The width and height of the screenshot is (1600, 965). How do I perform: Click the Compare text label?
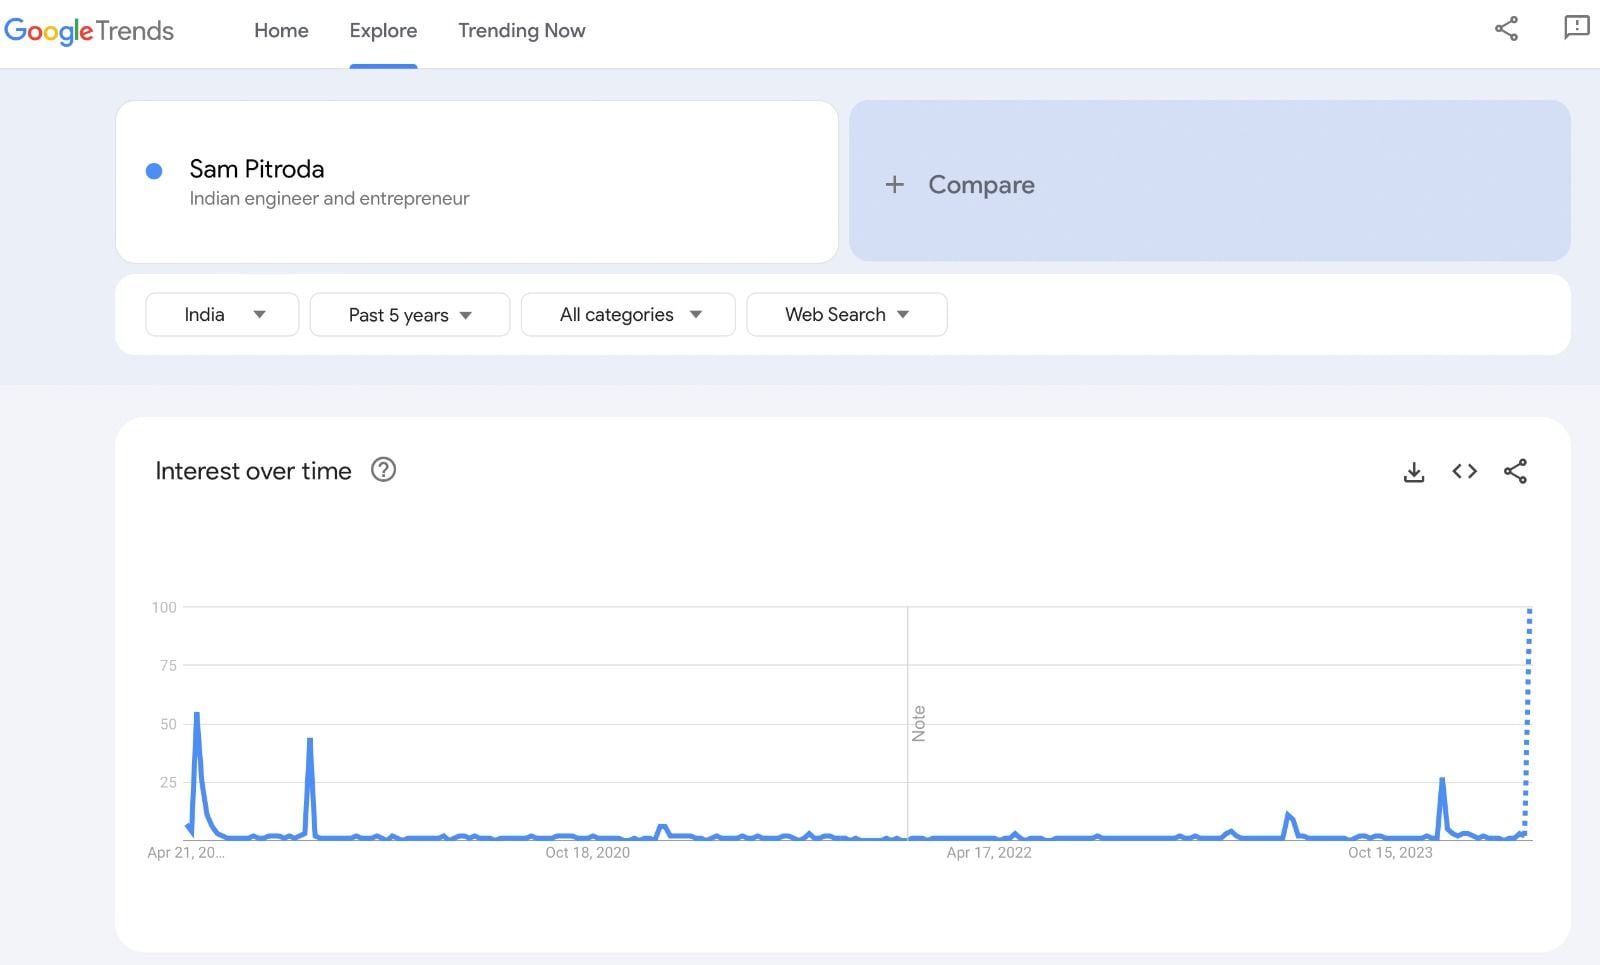[981, 185]
